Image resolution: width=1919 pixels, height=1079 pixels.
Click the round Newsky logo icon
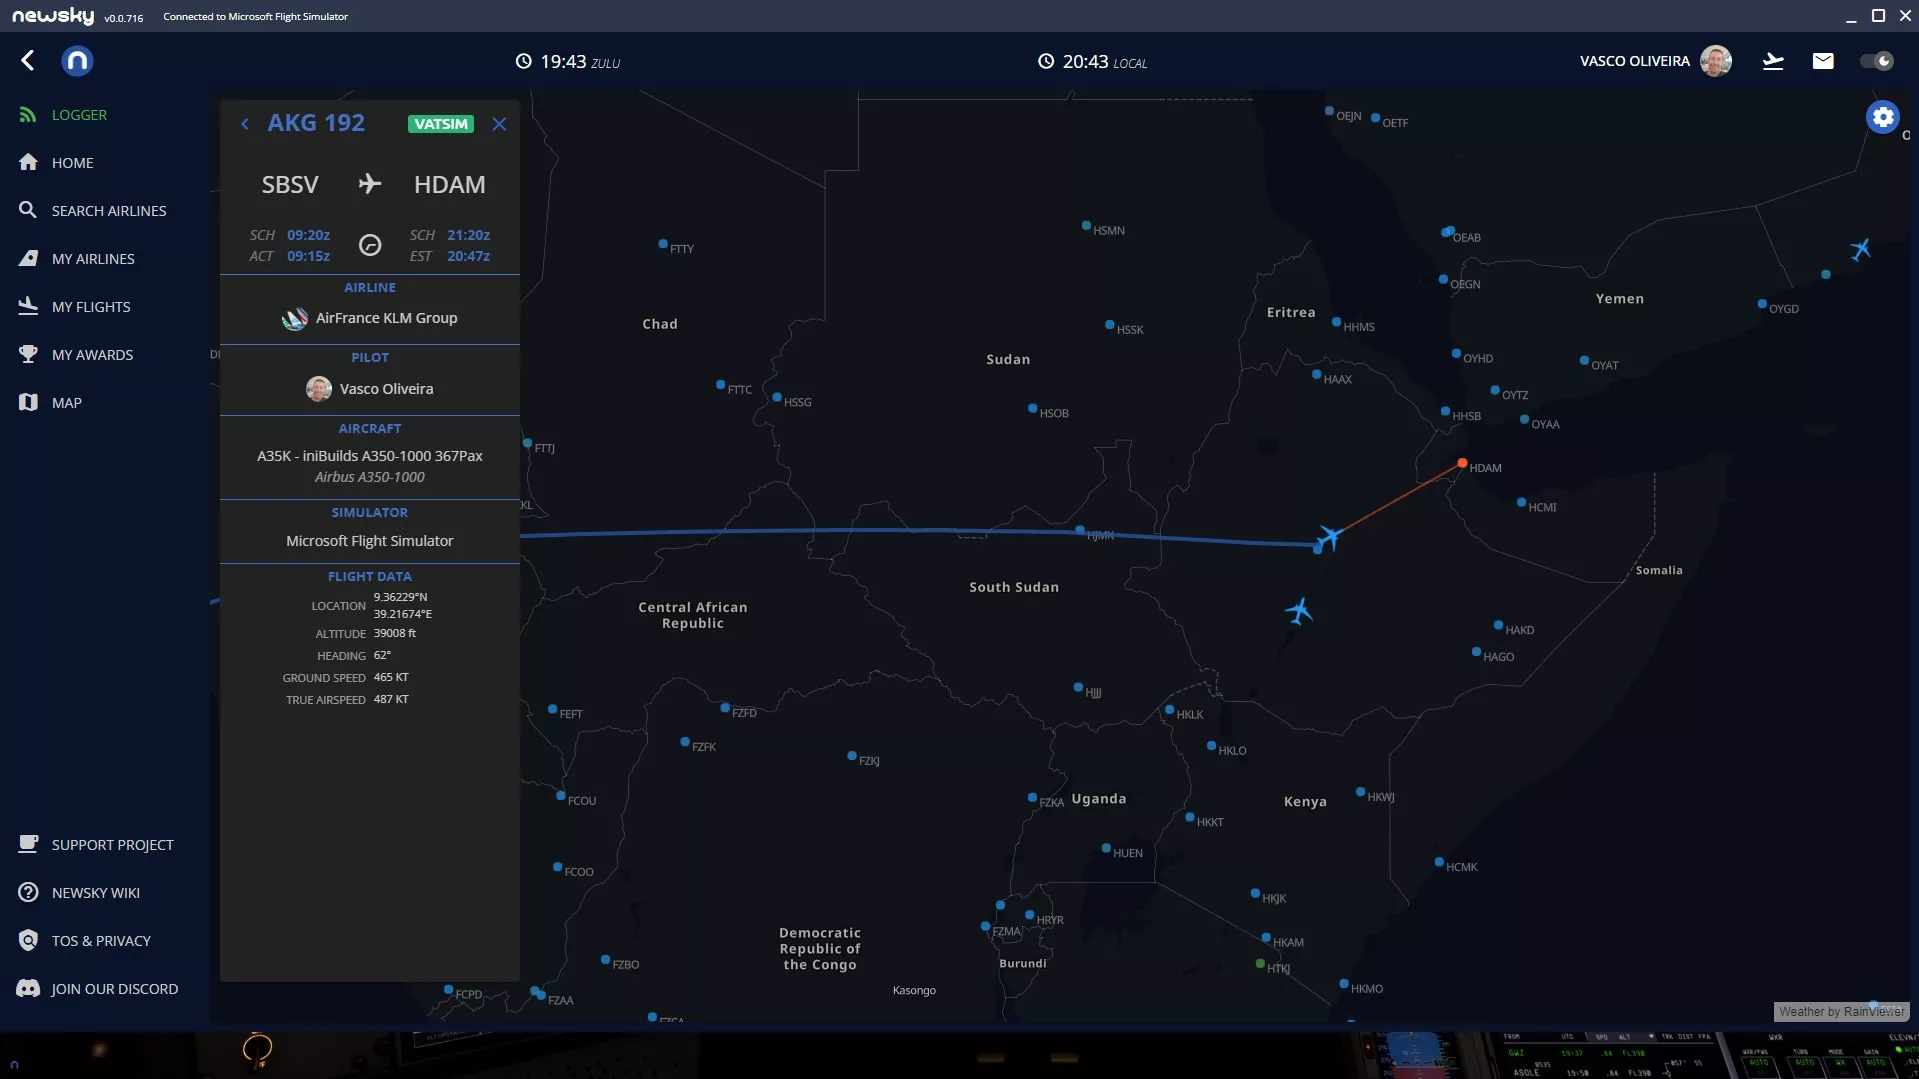click(77, 61)
